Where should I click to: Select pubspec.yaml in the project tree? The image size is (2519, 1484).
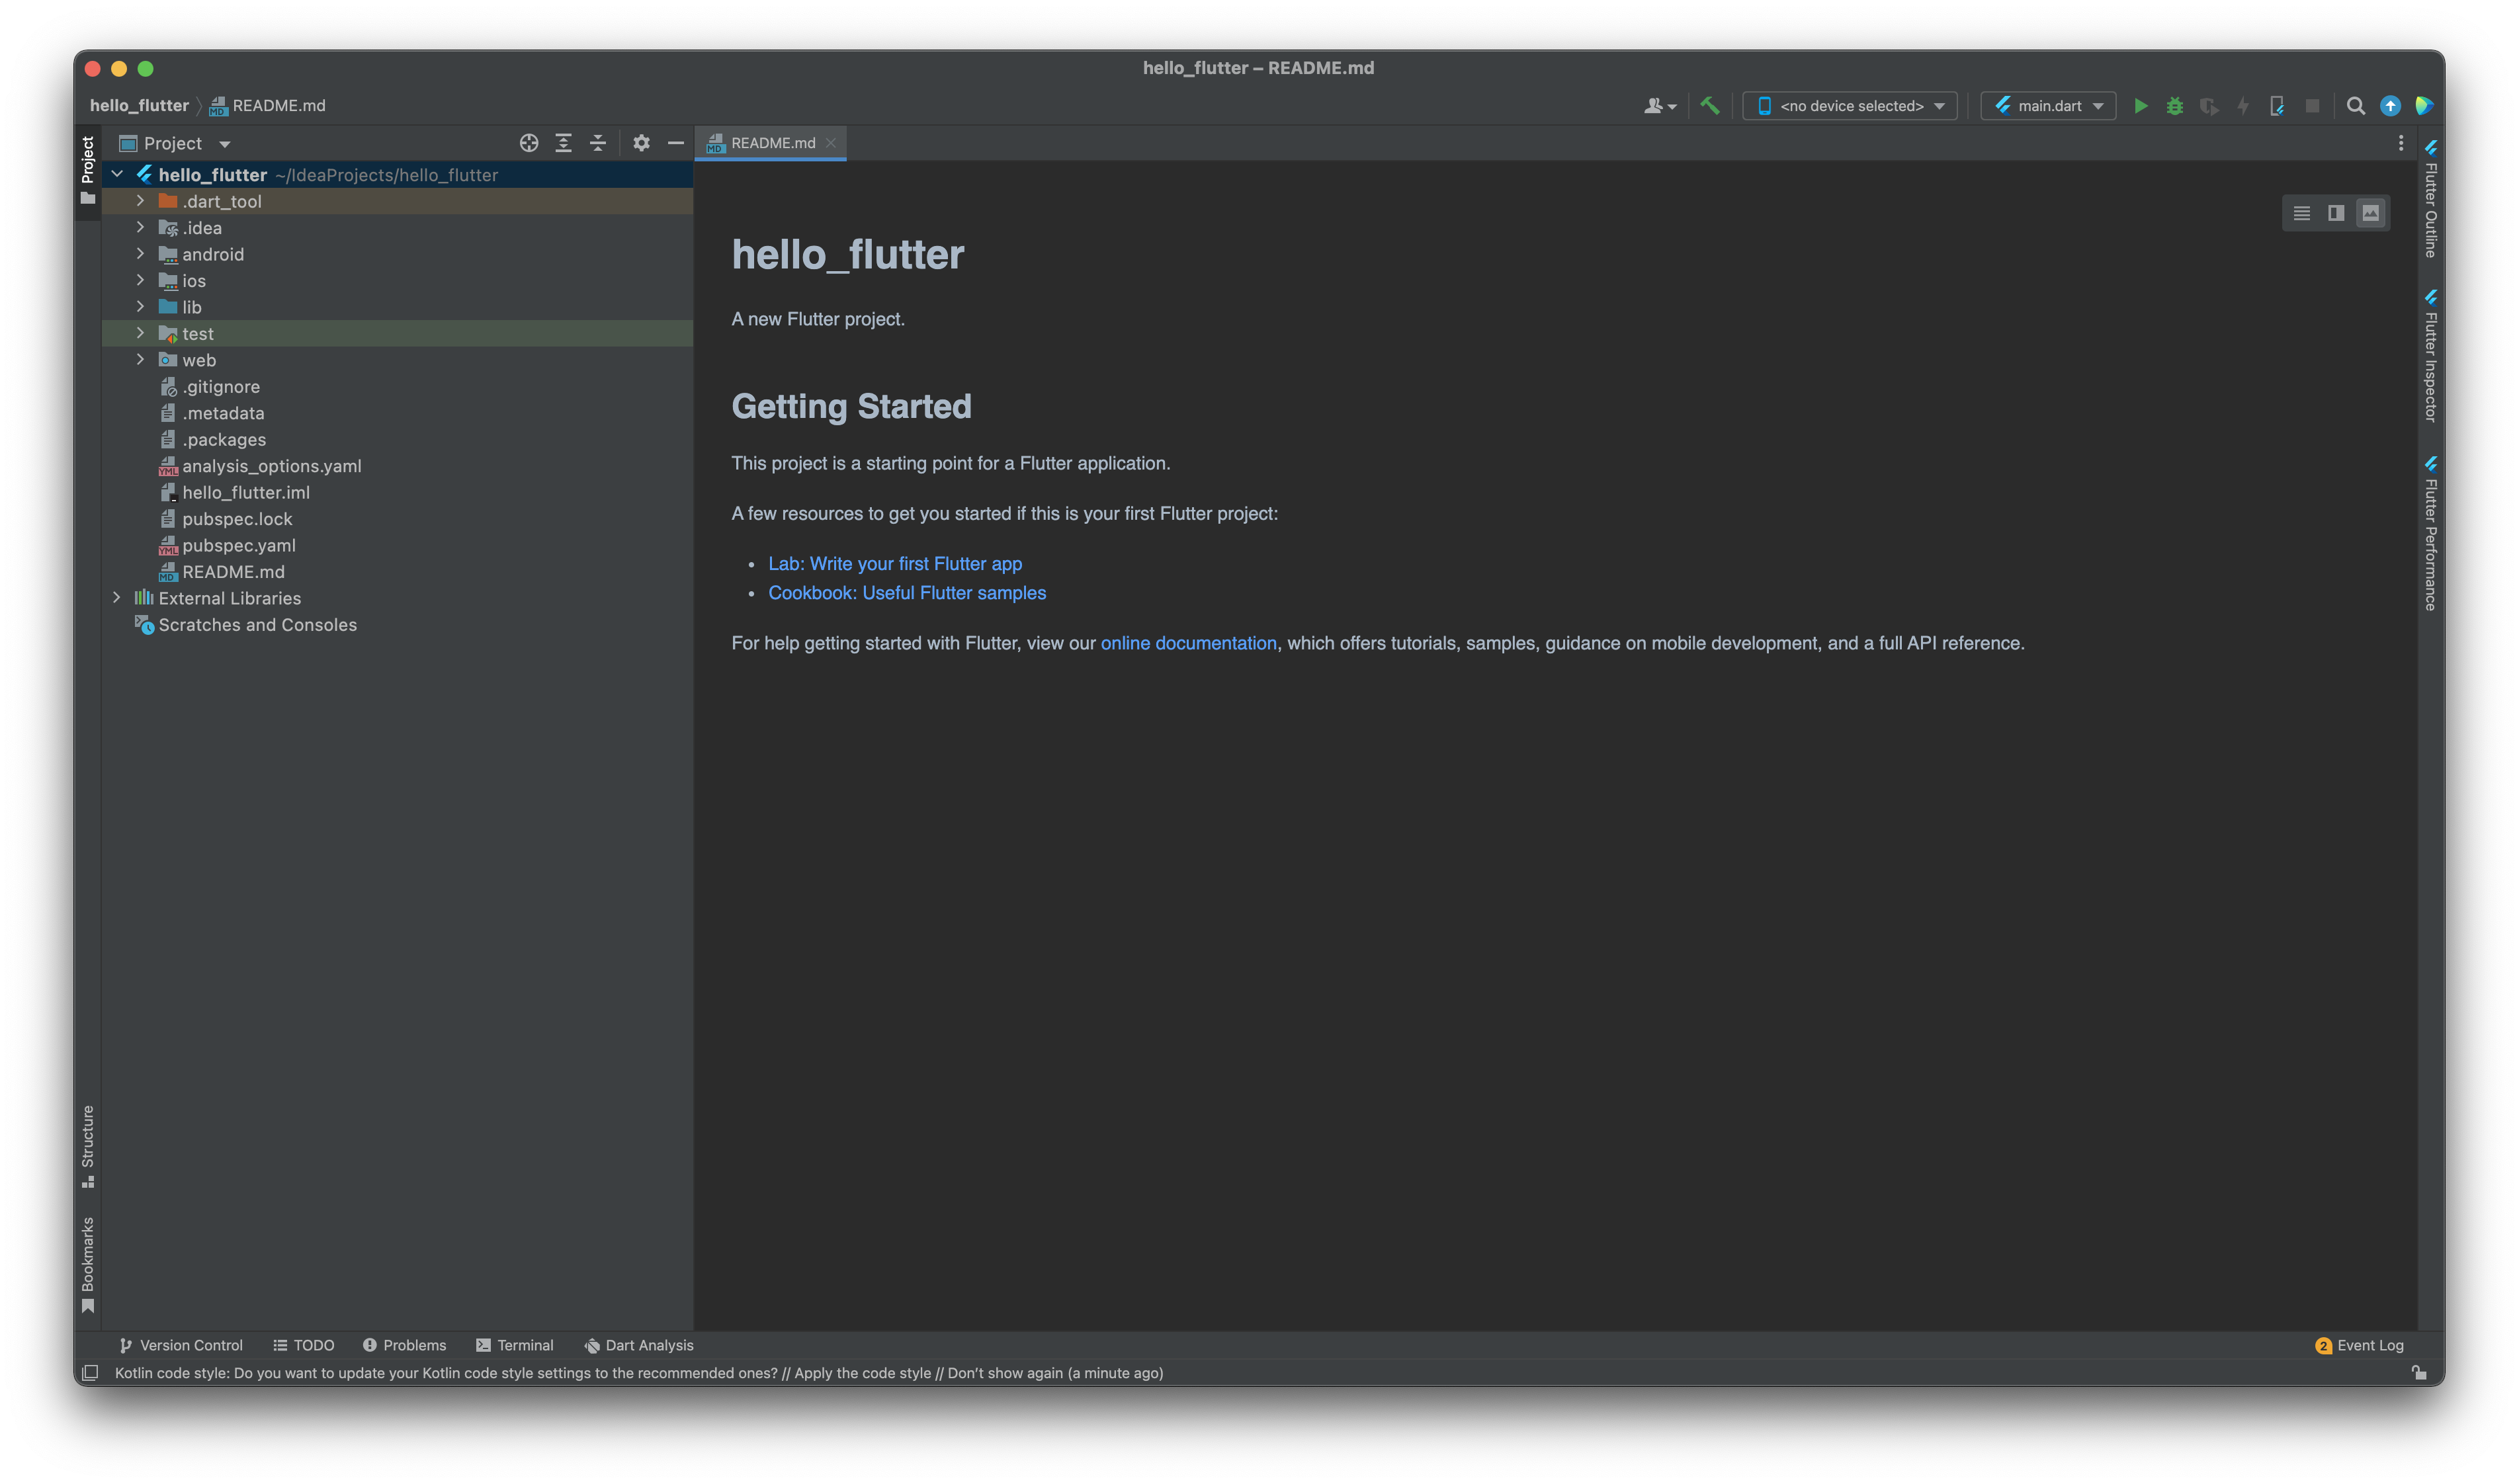(x=238, y=545)
